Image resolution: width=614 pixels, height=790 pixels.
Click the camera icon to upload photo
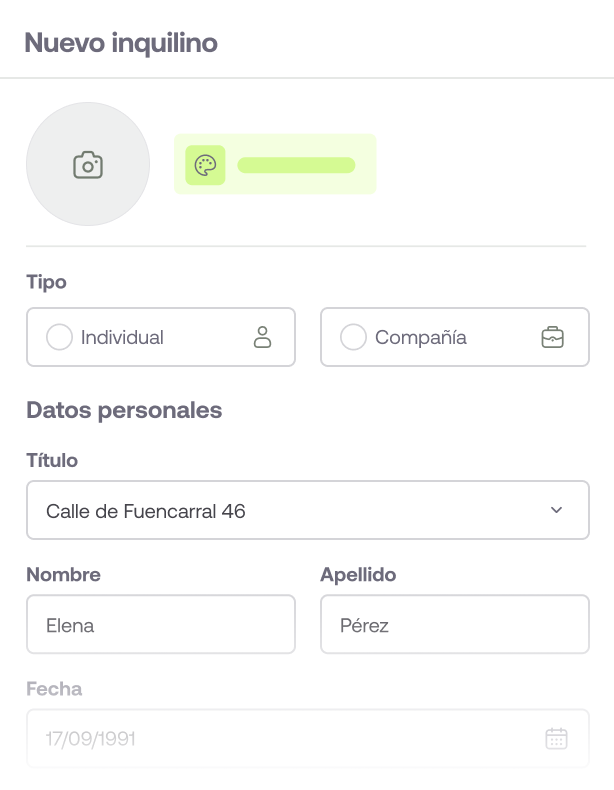point(88,165)
